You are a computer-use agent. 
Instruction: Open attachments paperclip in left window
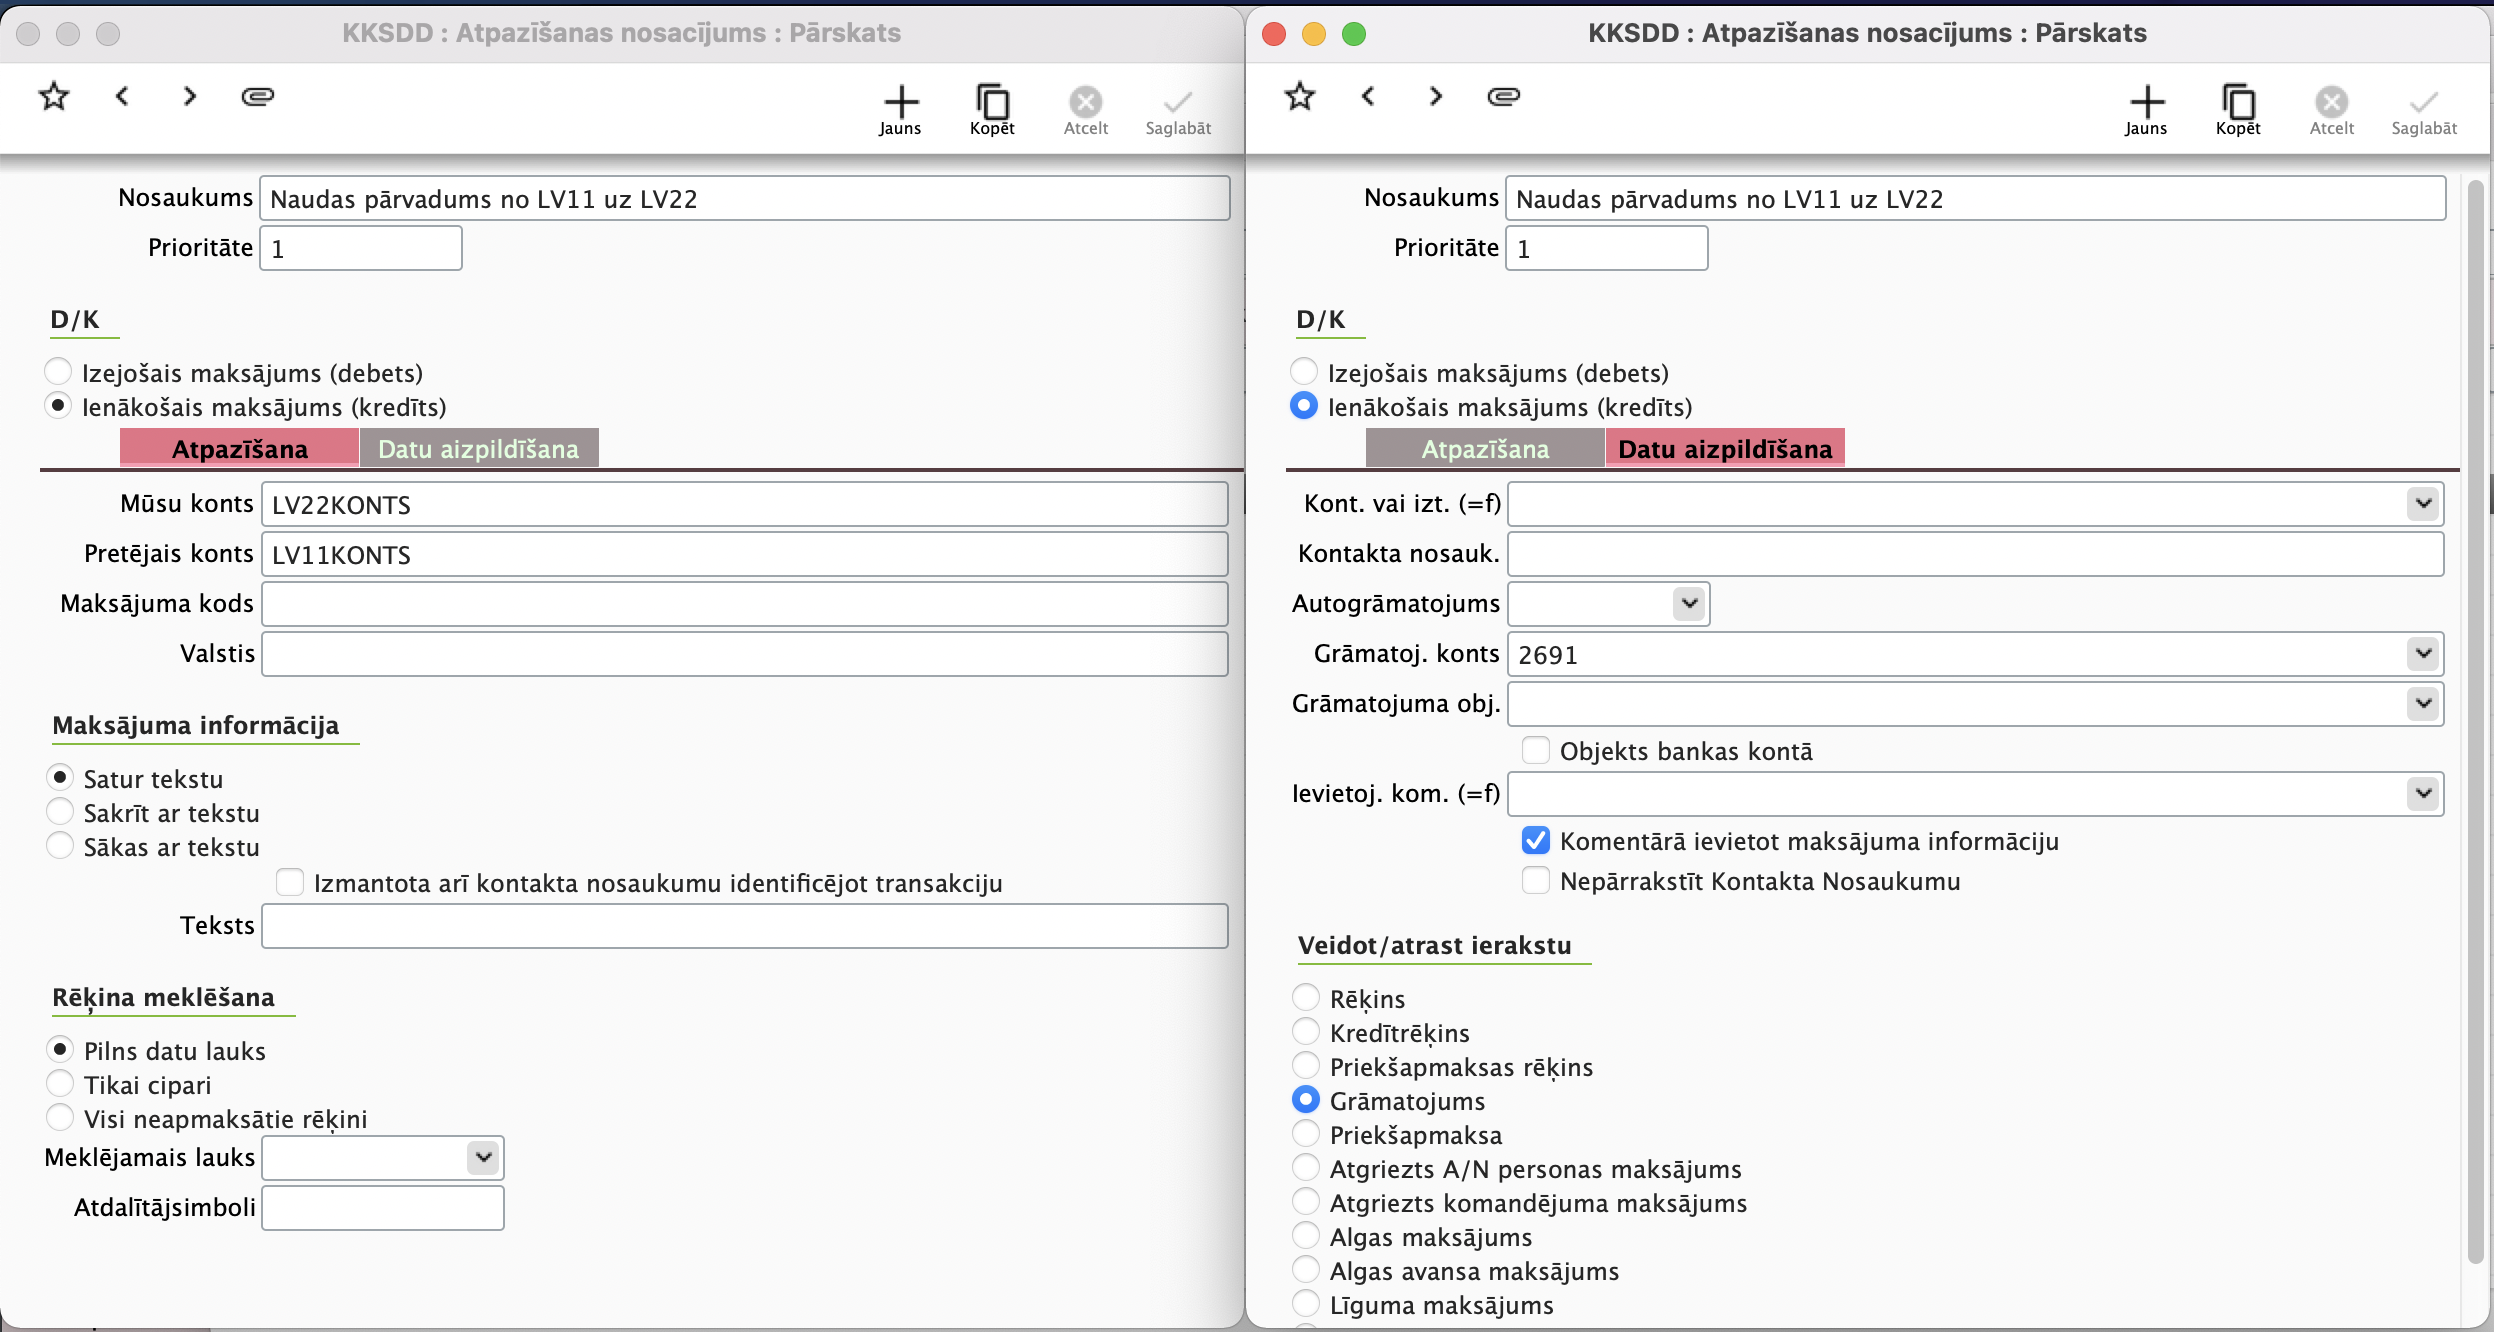coord(258,96)
